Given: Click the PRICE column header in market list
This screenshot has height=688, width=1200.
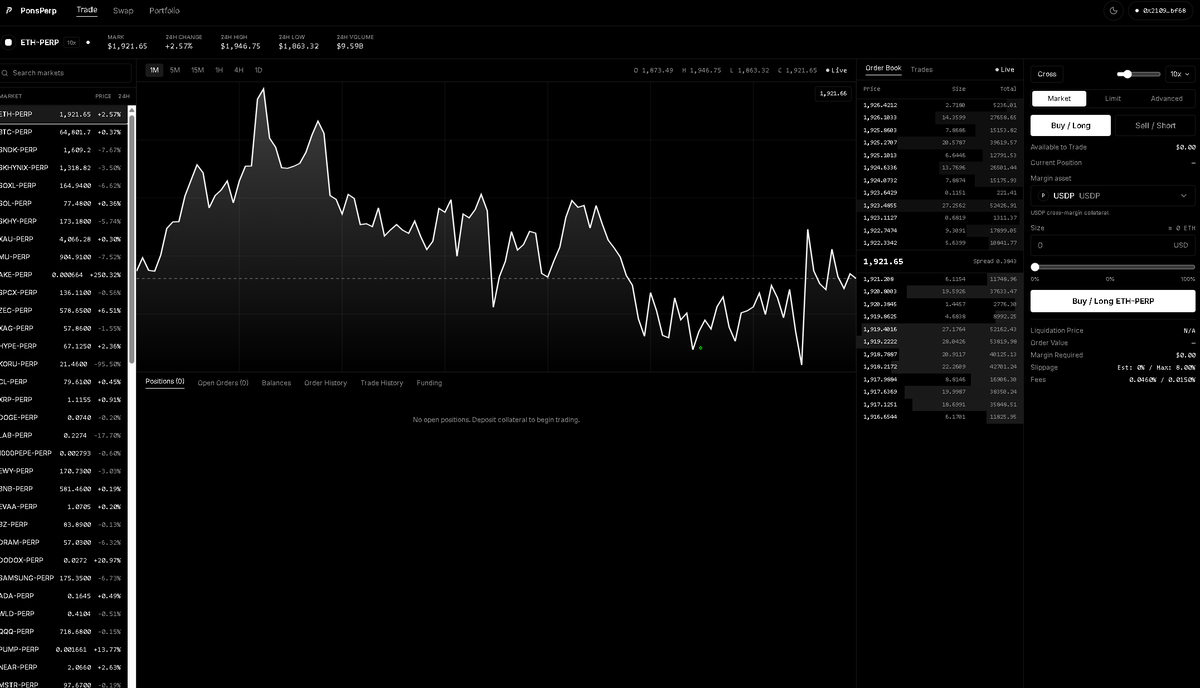Looking at the screenshot, I should (x=103, y=96).
